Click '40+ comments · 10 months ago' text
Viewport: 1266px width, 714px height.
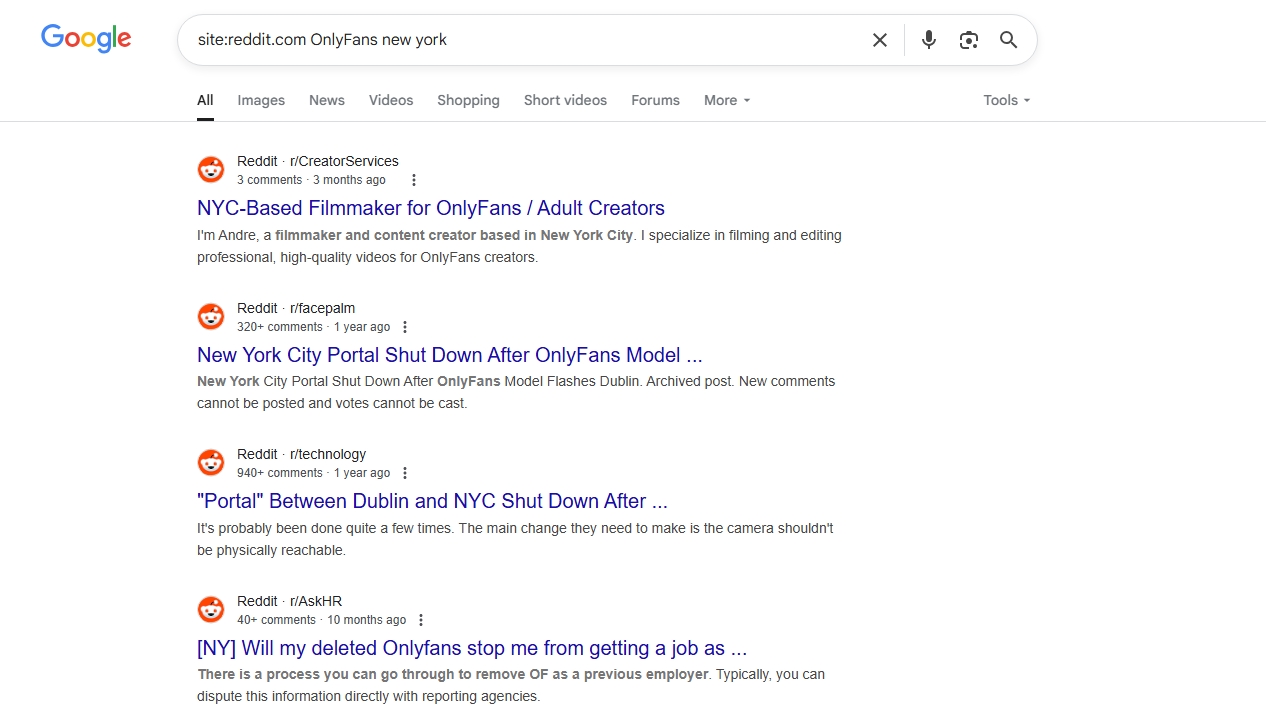[322, 620]
